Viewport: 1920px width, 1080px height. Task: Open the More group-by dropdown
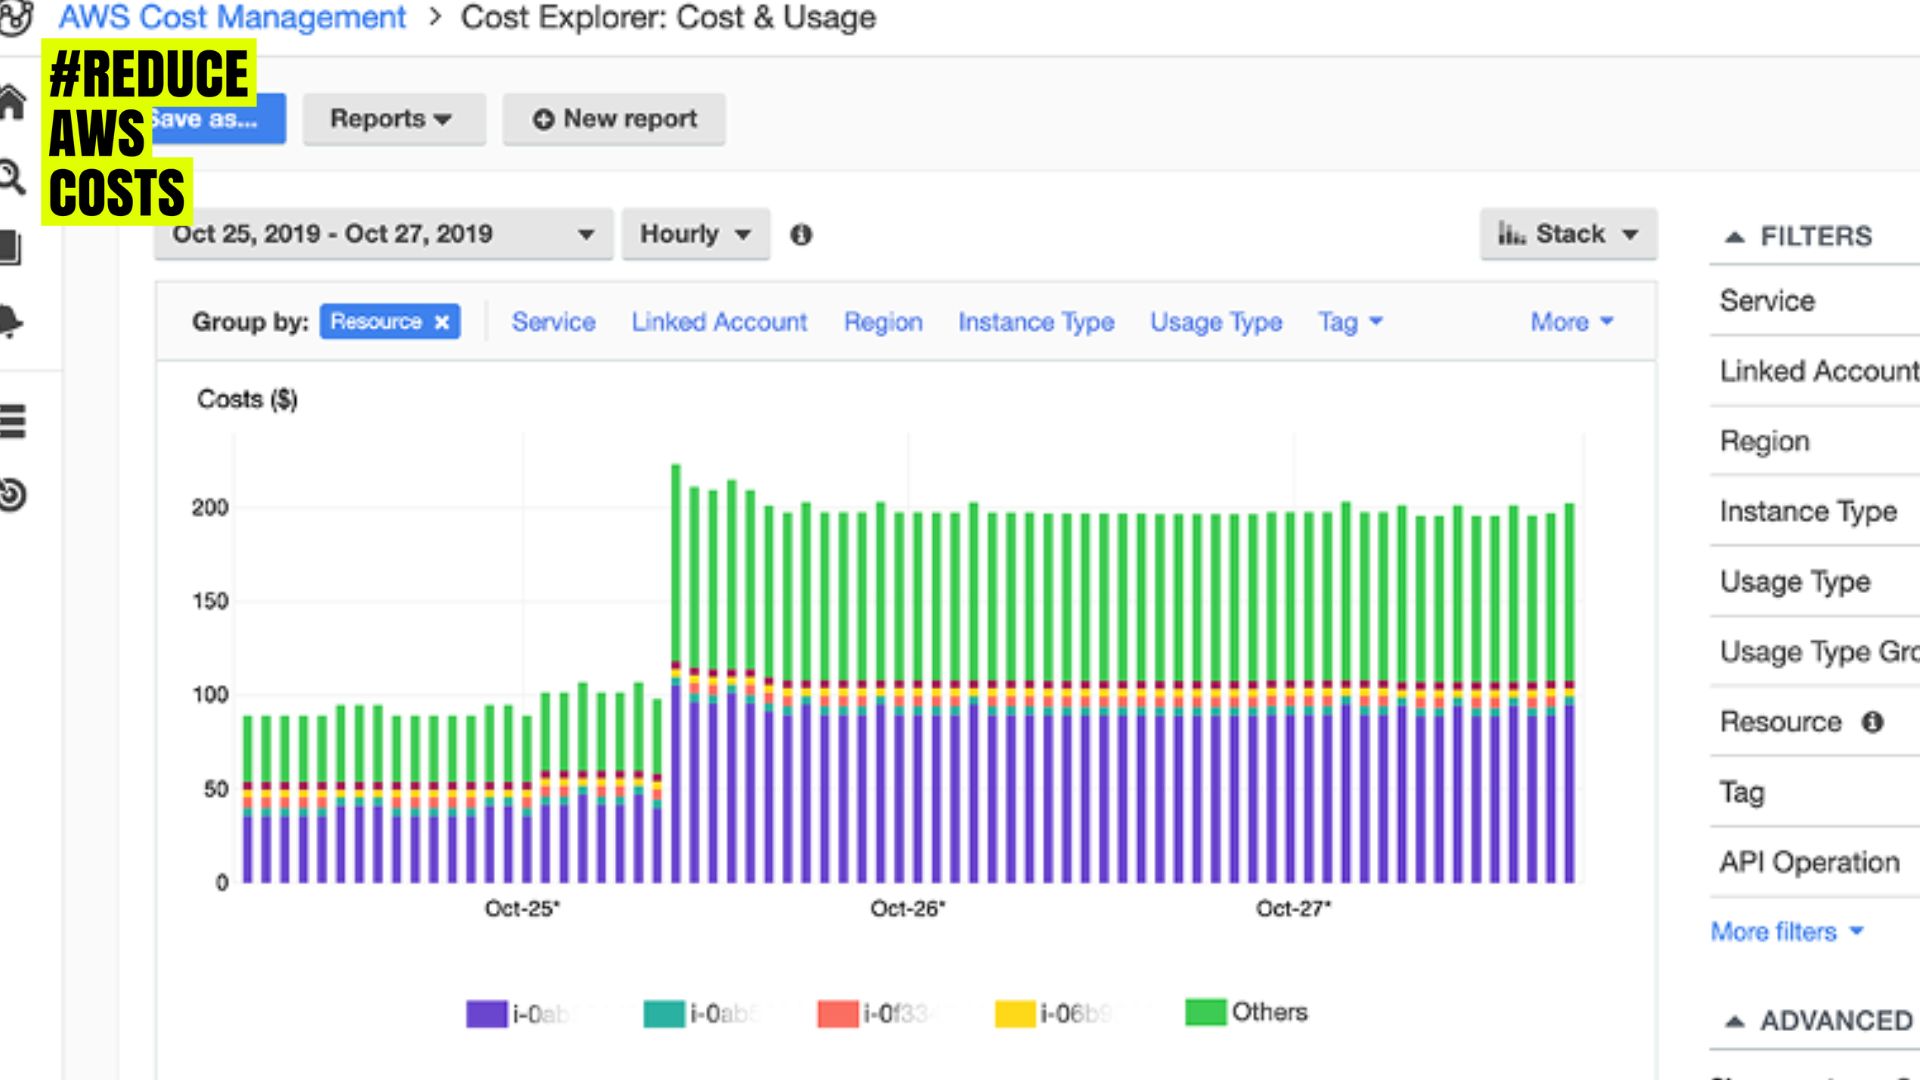point(1572,322)
